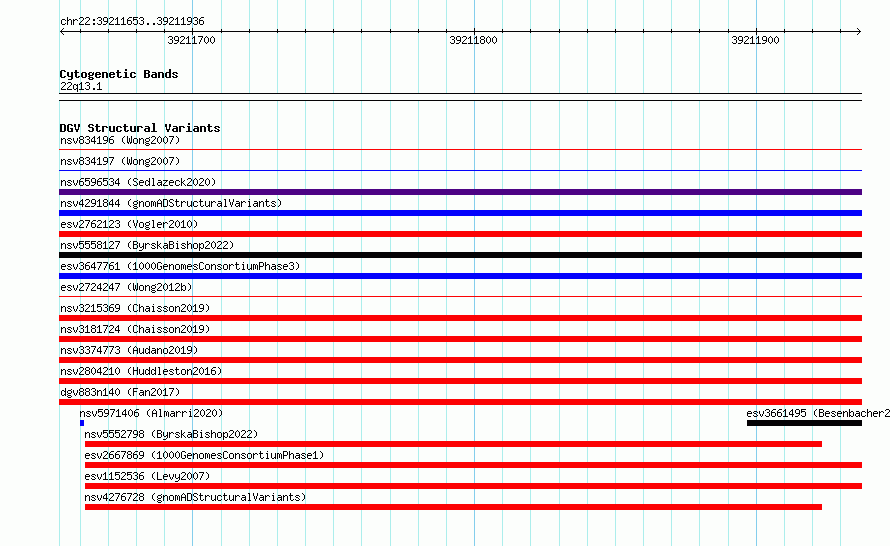Click the nsv5971406 (Almarri2020) label

pos(151,413)
